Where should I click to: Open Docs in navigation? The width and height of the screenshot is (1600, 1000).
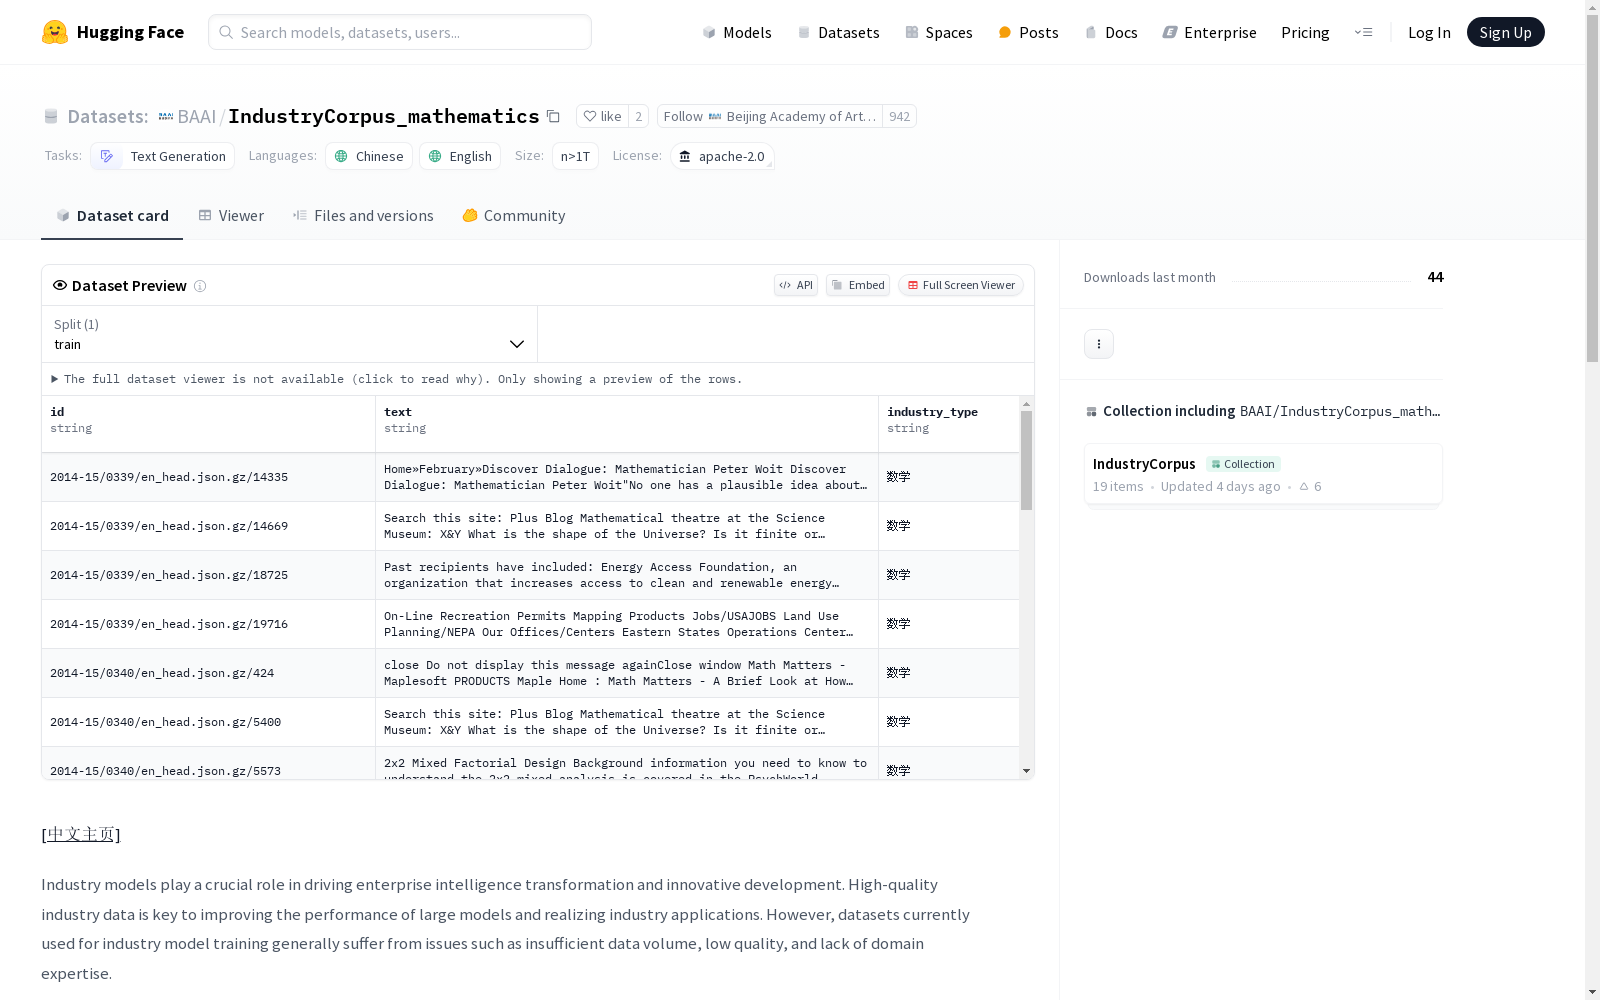click(1111, 32)
